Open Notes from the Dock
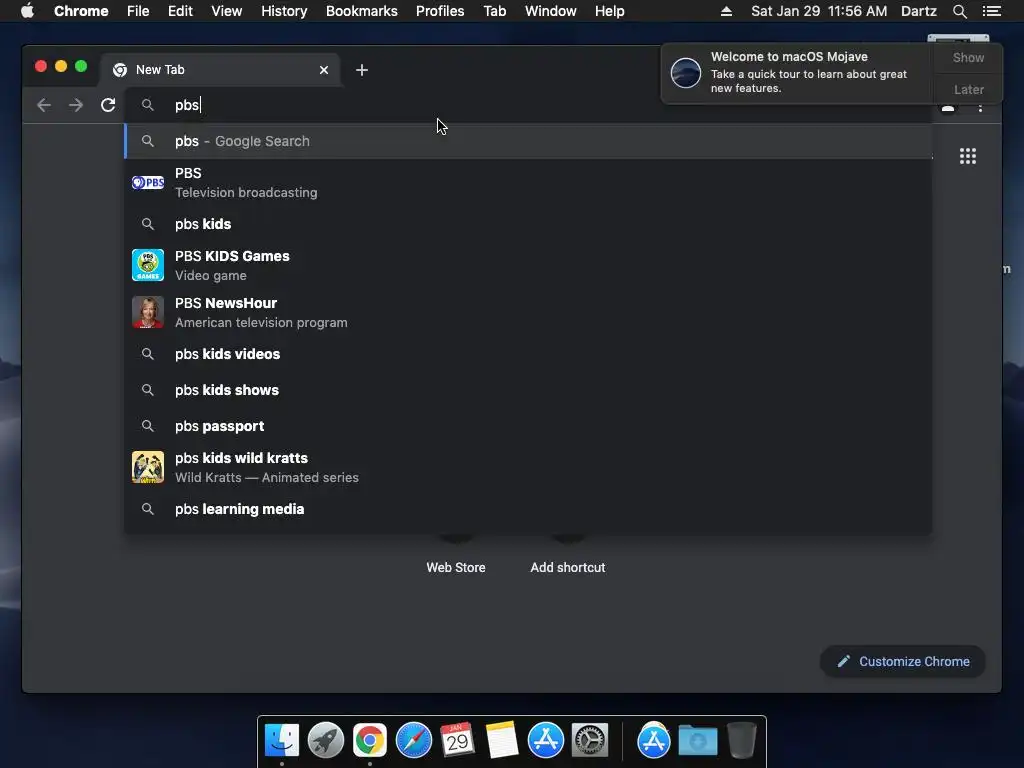Viewport: 1024px width, 768px height. 502,740
